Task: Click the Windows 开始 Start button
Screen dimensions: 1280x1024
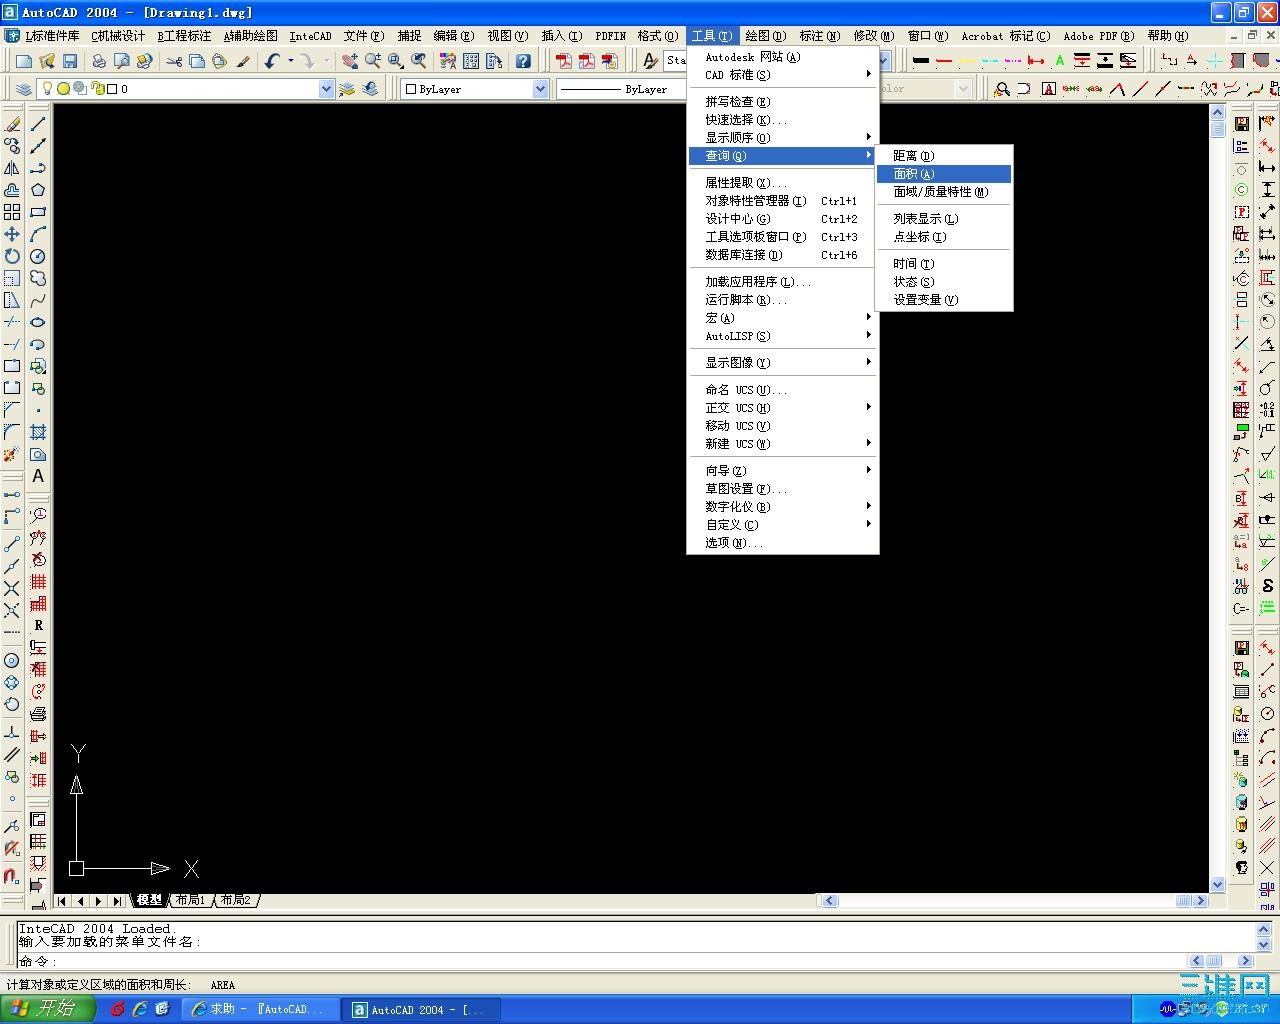Action: 47,1009
